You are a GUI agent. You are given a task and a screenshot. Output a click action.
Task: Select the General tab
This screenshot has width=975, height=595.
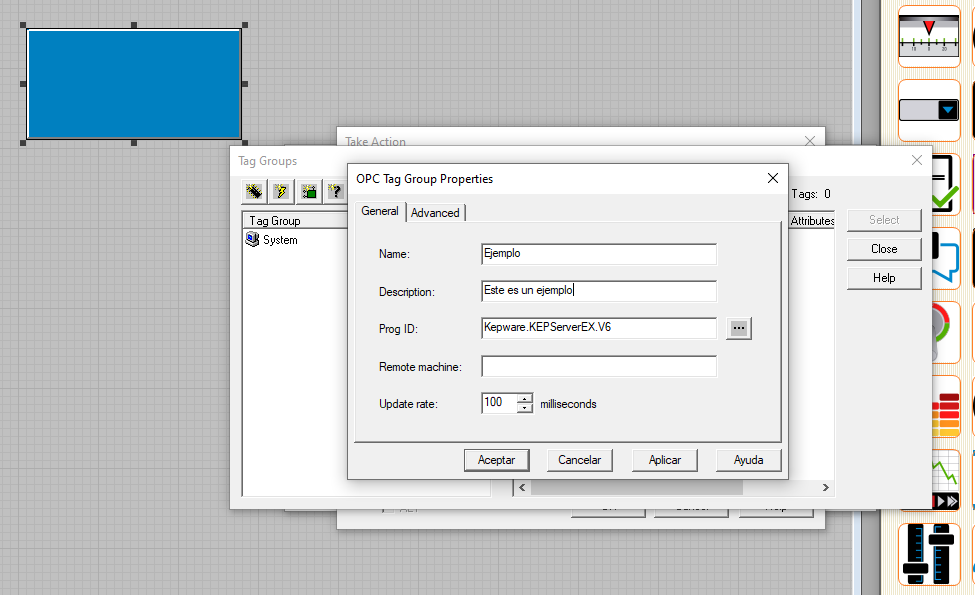pyautogui.click(x=380, y=211)
